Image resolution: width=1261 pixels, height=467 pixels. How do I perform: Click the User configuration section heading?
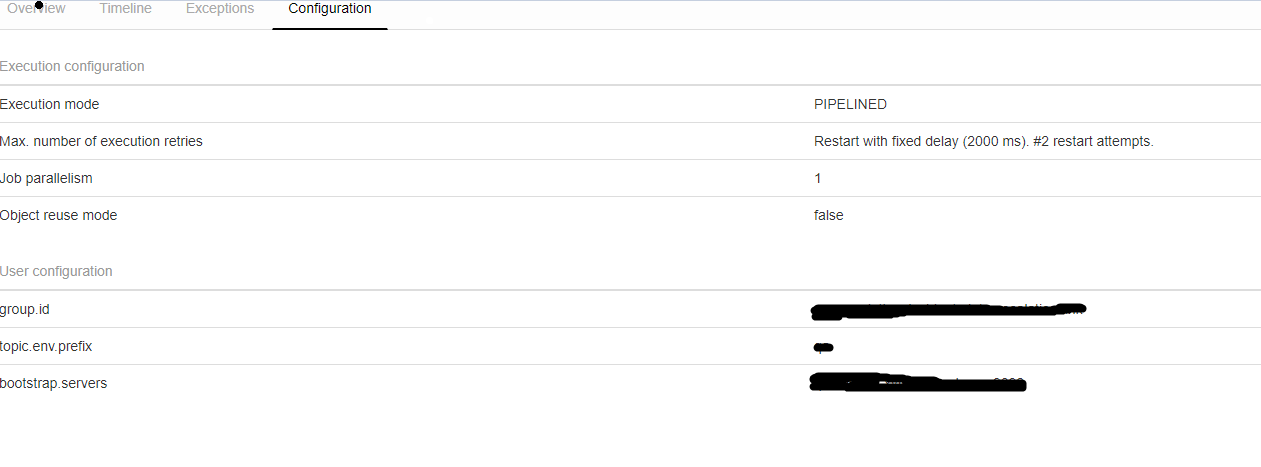56,271
